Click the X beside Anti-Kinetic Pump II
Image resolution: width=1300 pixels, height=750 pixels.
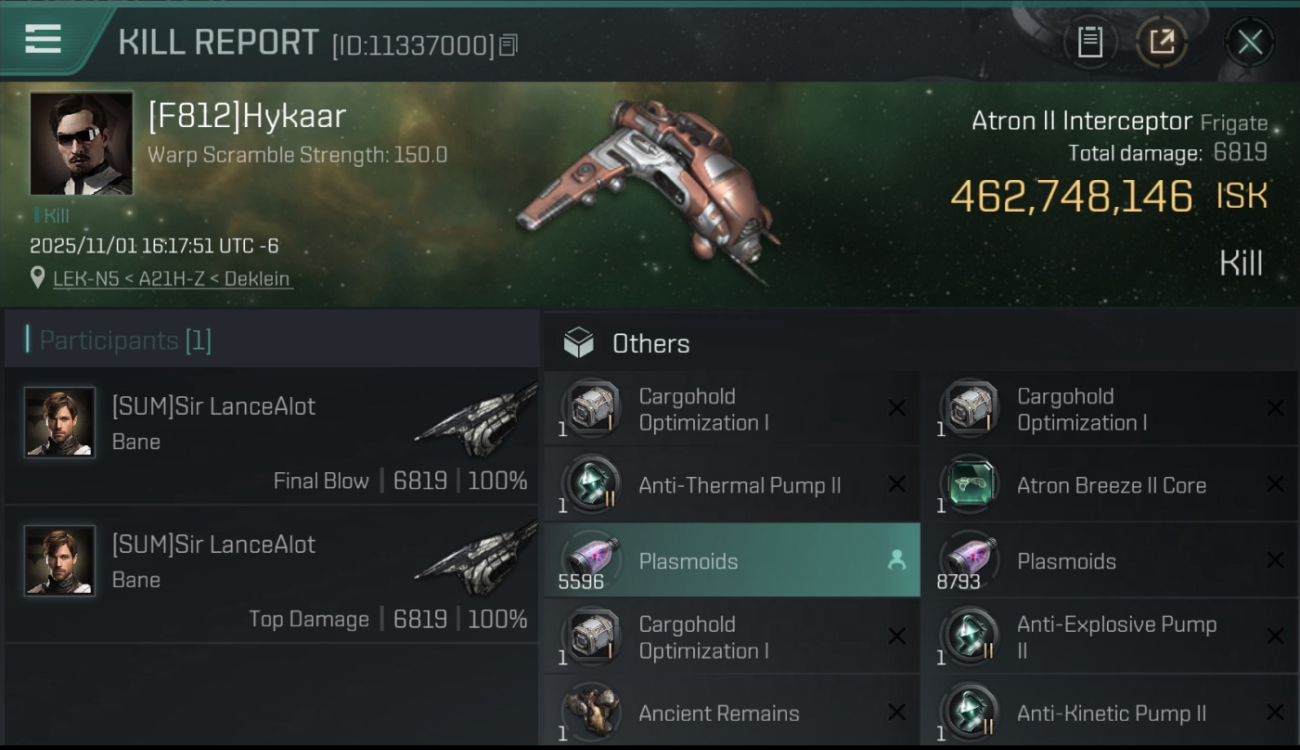[1275, 712]
